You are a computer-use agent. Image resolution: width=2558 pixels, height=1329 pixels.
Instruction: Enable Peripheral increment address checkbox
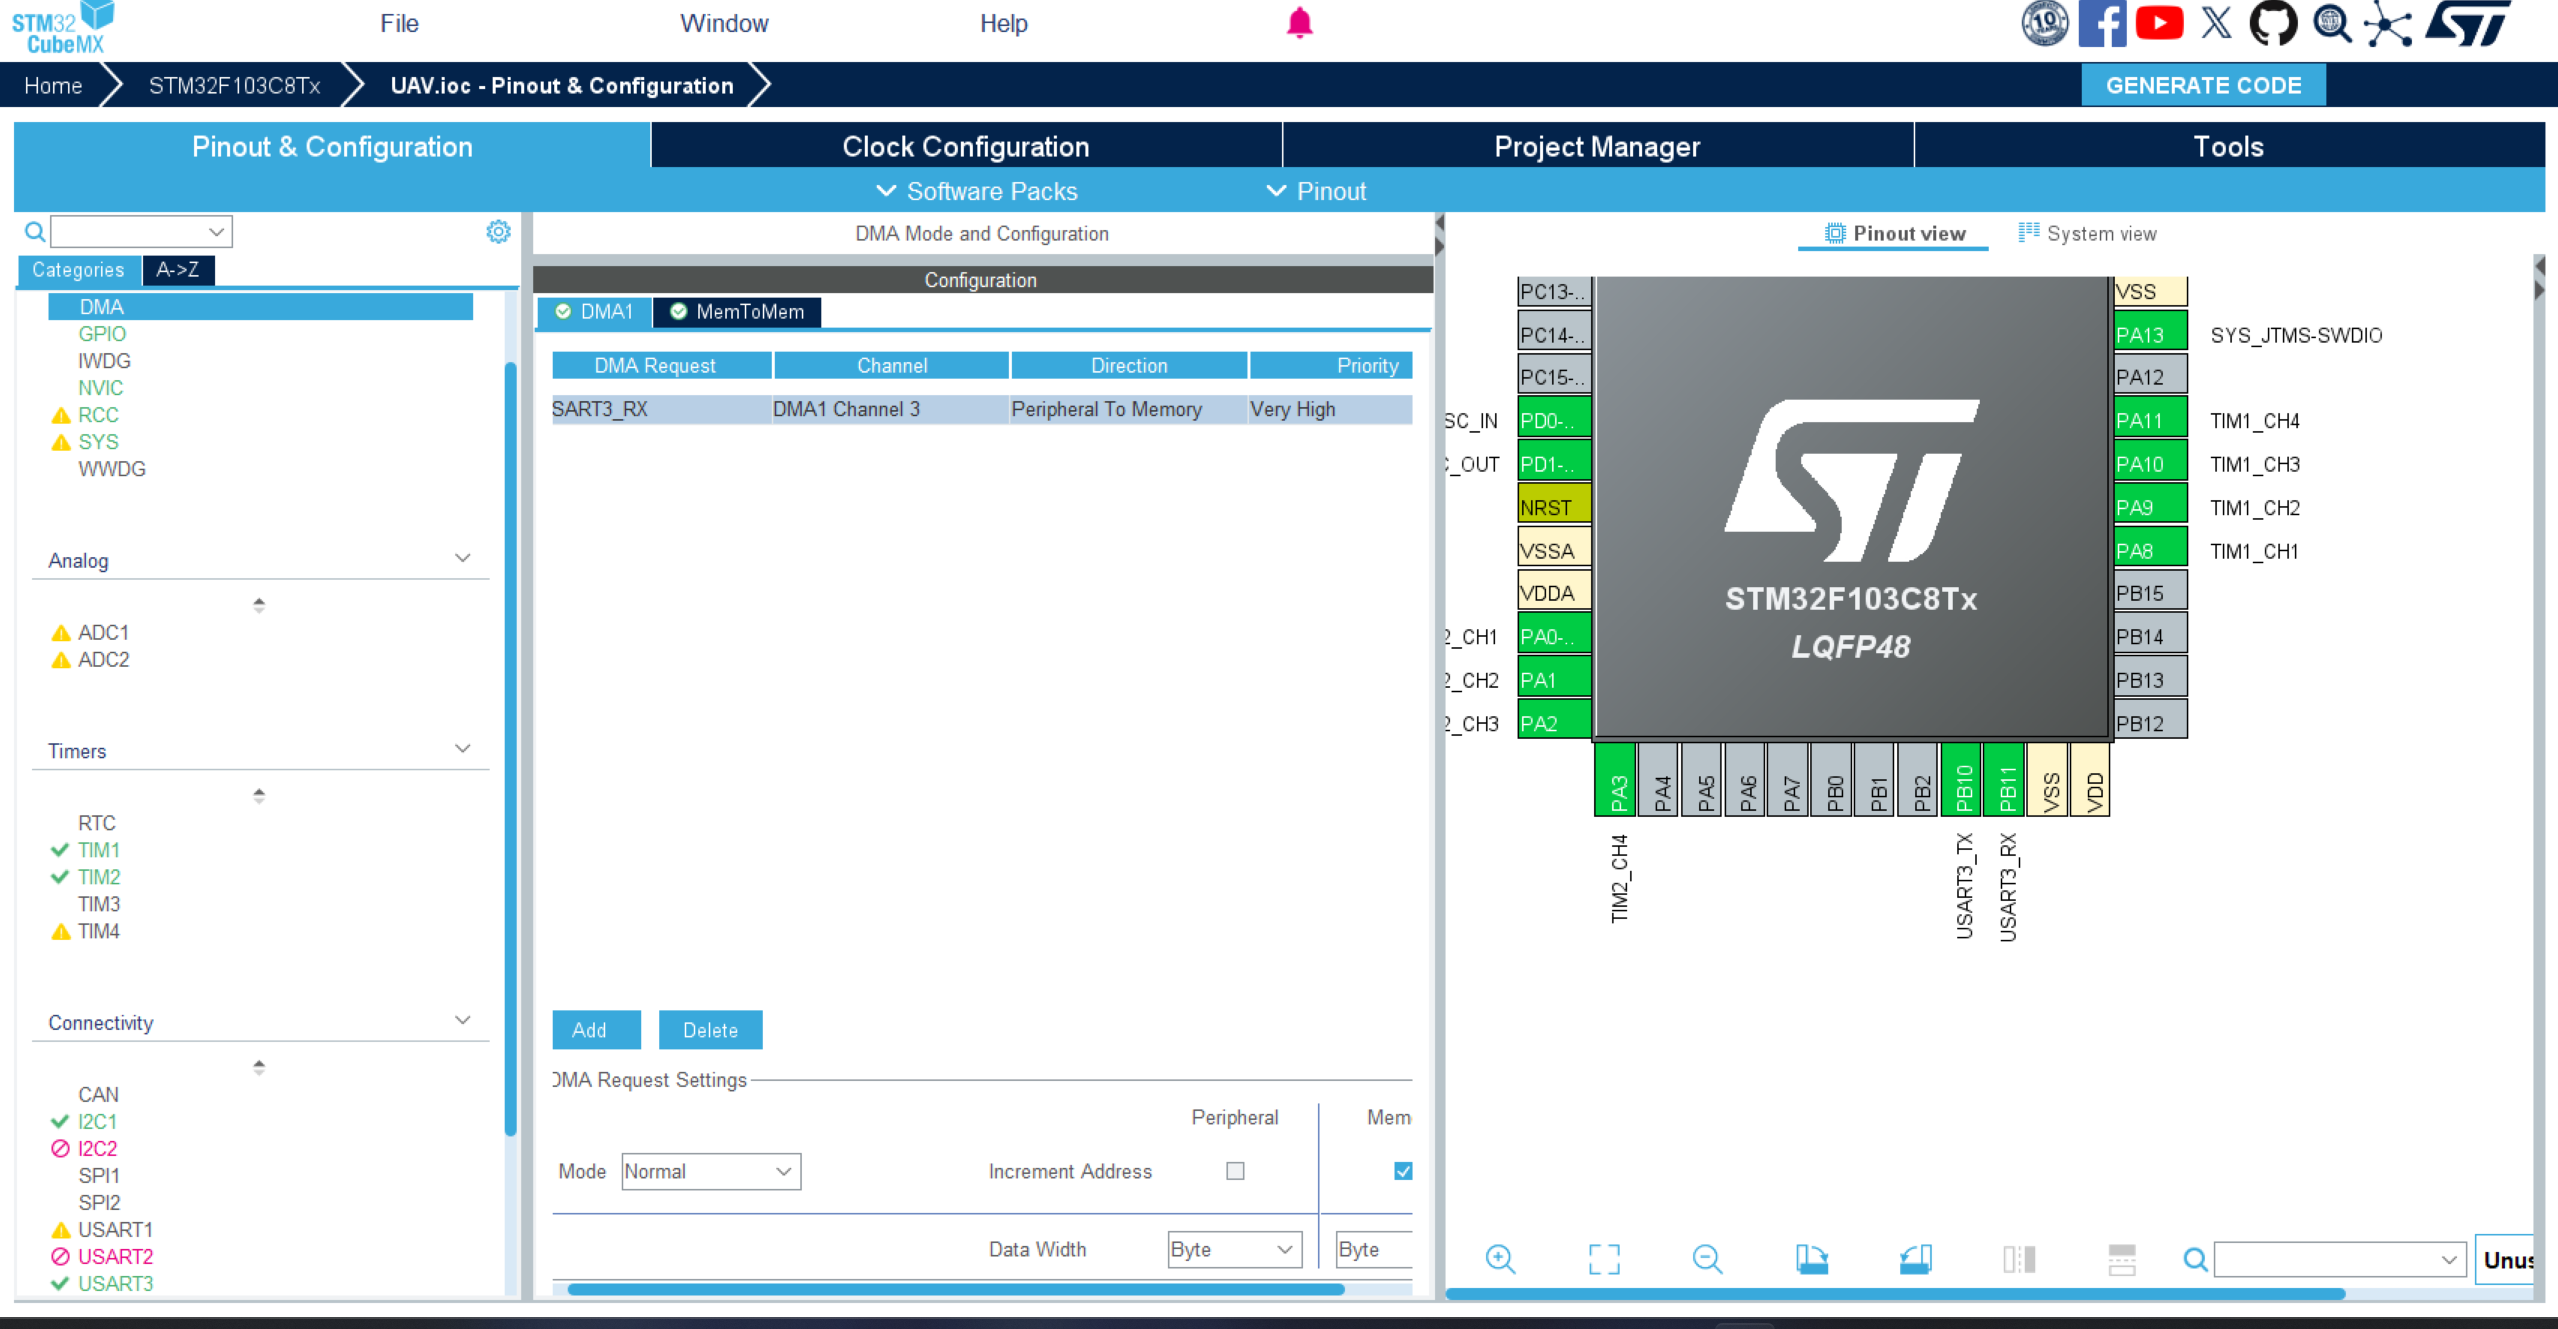point(1235,1170)
